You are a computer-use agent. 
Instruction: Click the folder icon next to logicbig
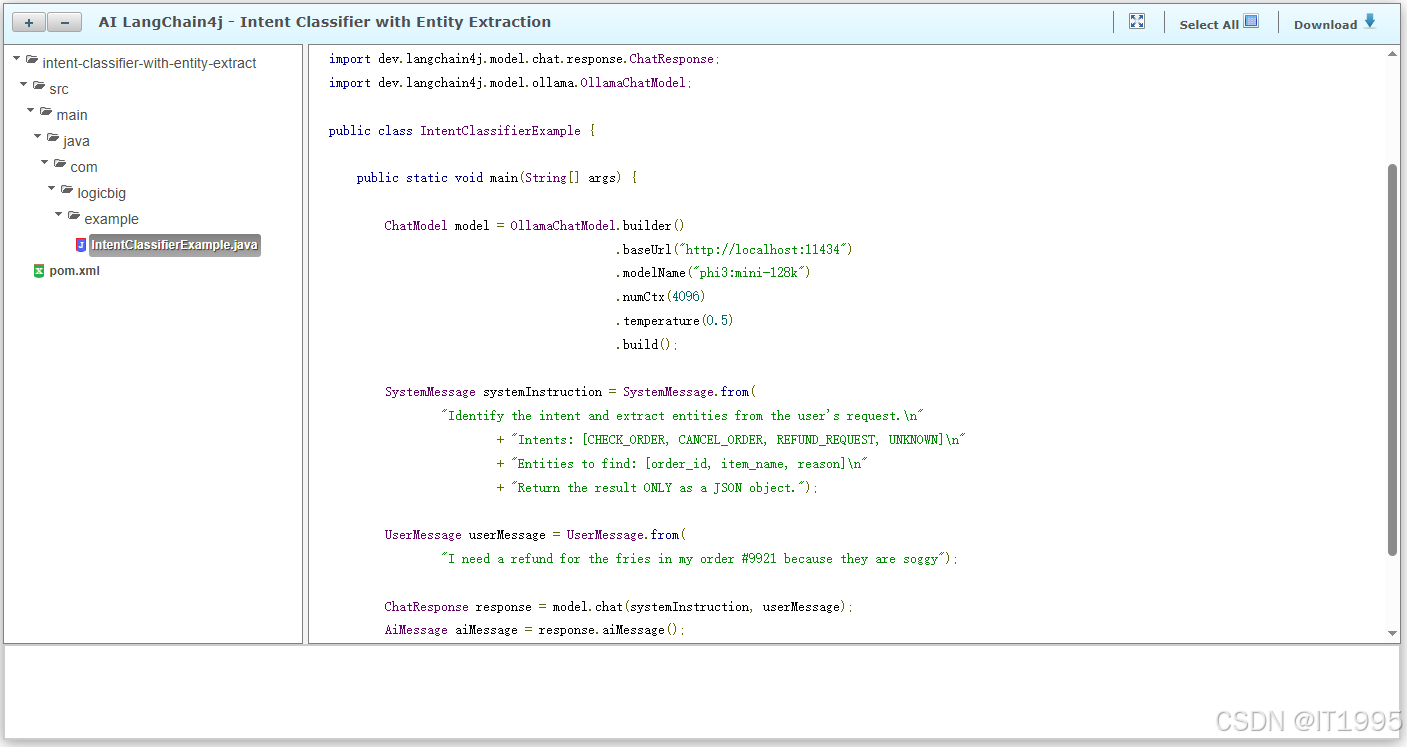point(67,191)
